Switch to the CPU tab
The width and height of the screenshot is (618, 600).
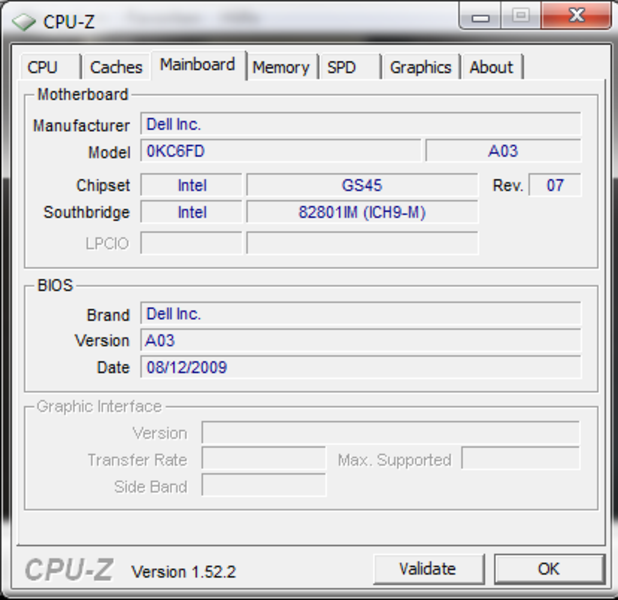[50, 67]
